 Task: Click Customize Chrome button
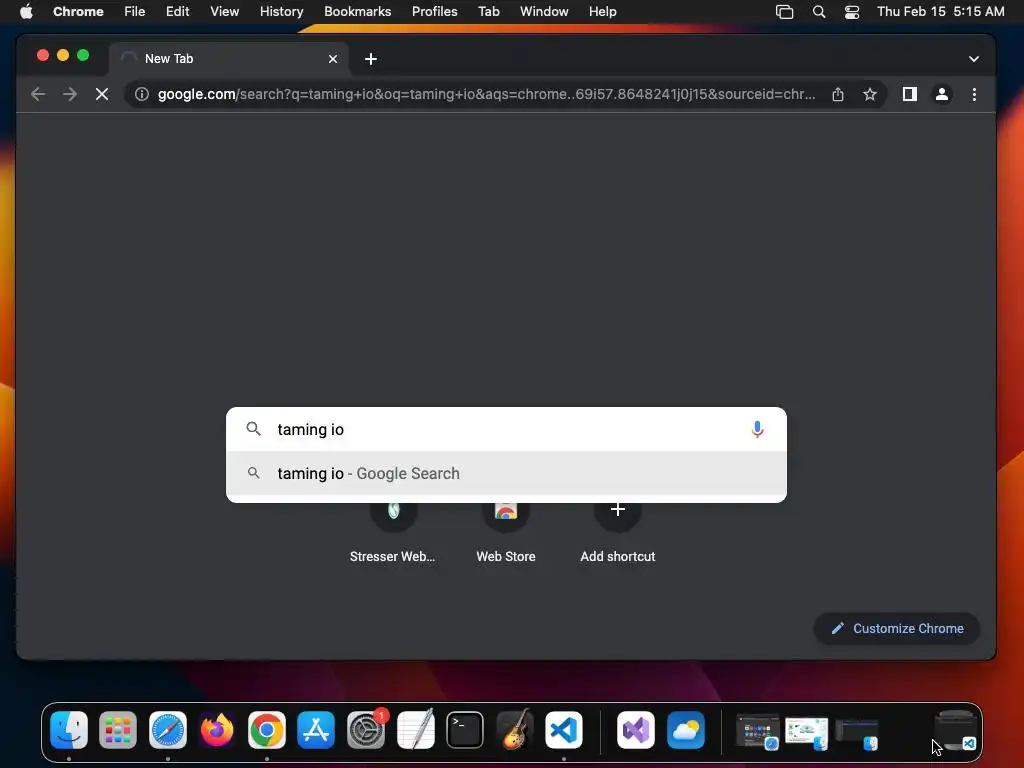tap(896, 628)
